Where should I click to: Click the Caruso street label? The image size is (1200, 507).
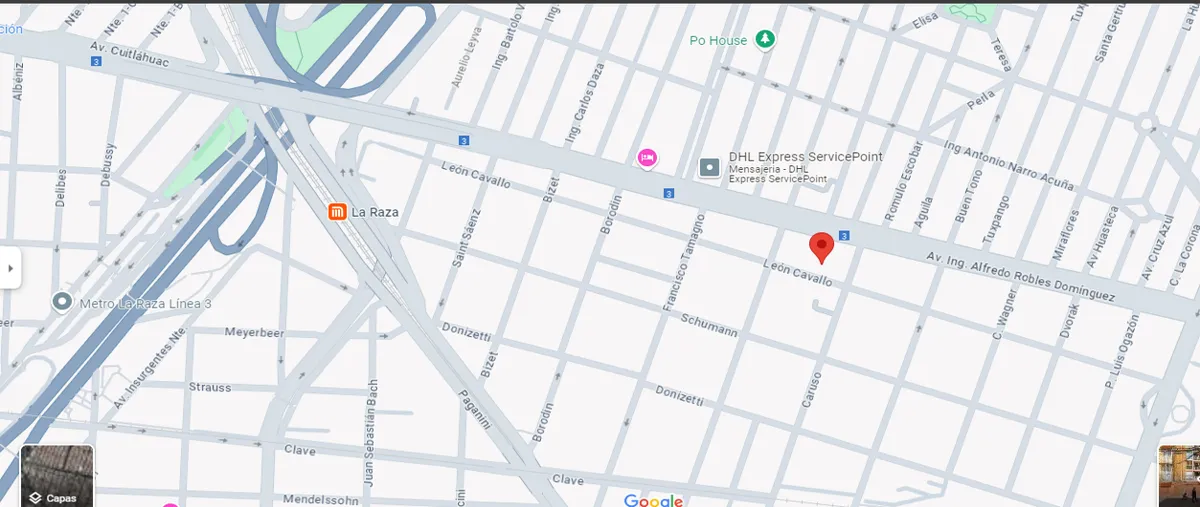click(x=811, y=392)
